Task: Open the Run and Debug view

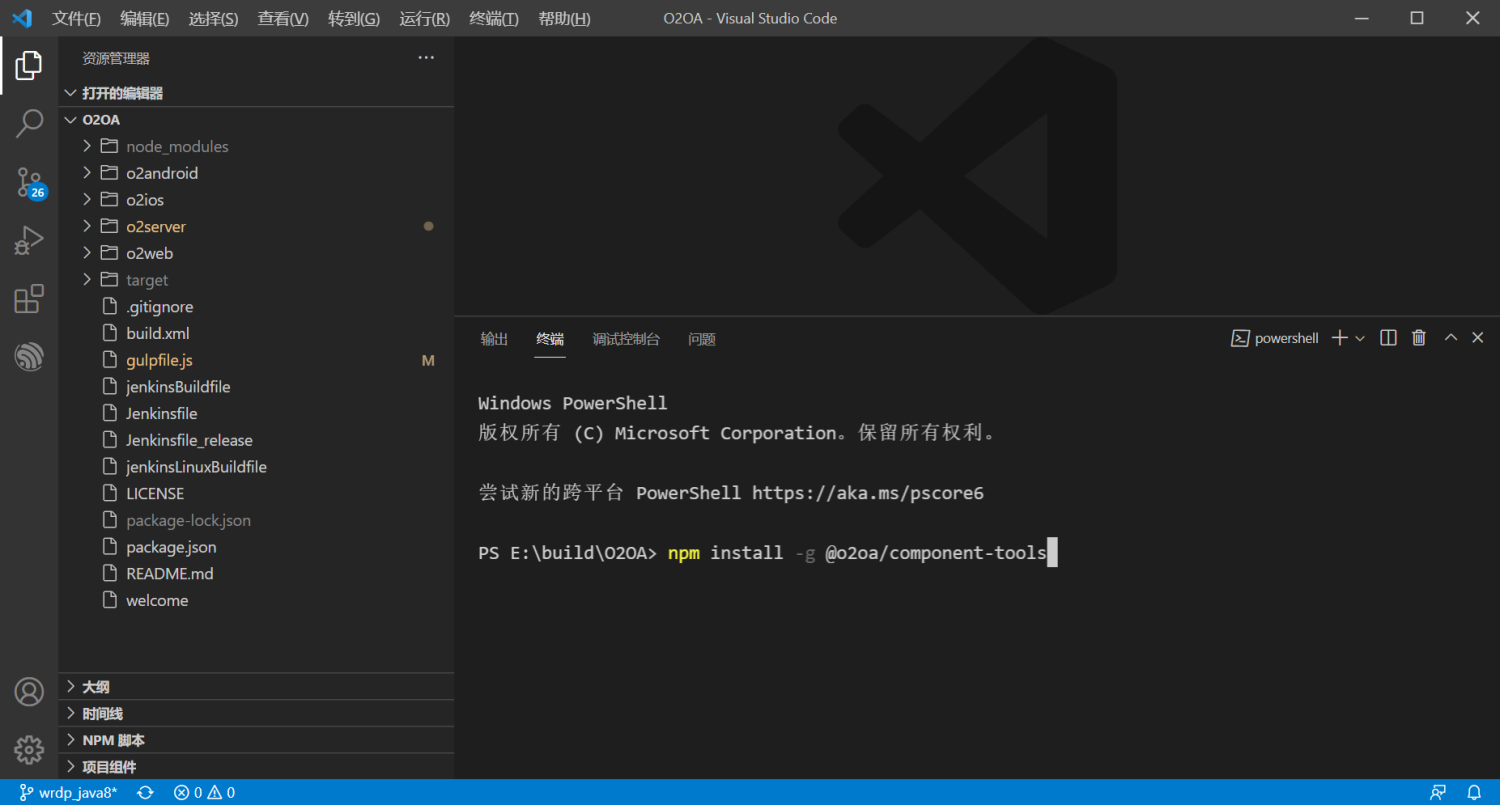Action: coord(29,240)
